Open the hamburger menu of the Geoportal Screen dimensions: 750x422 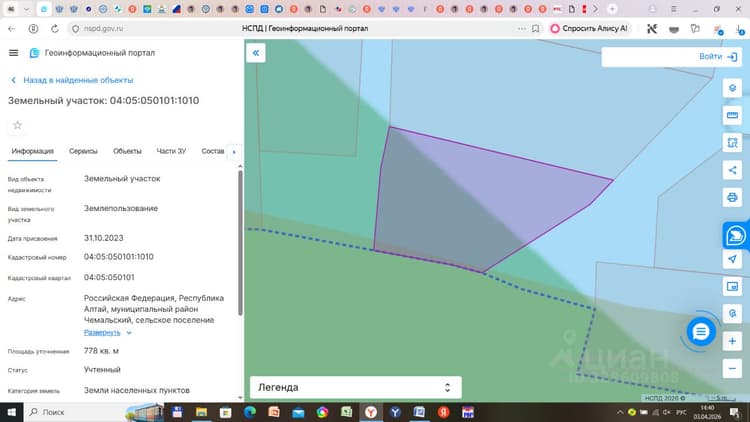click(x=13, y=53)
